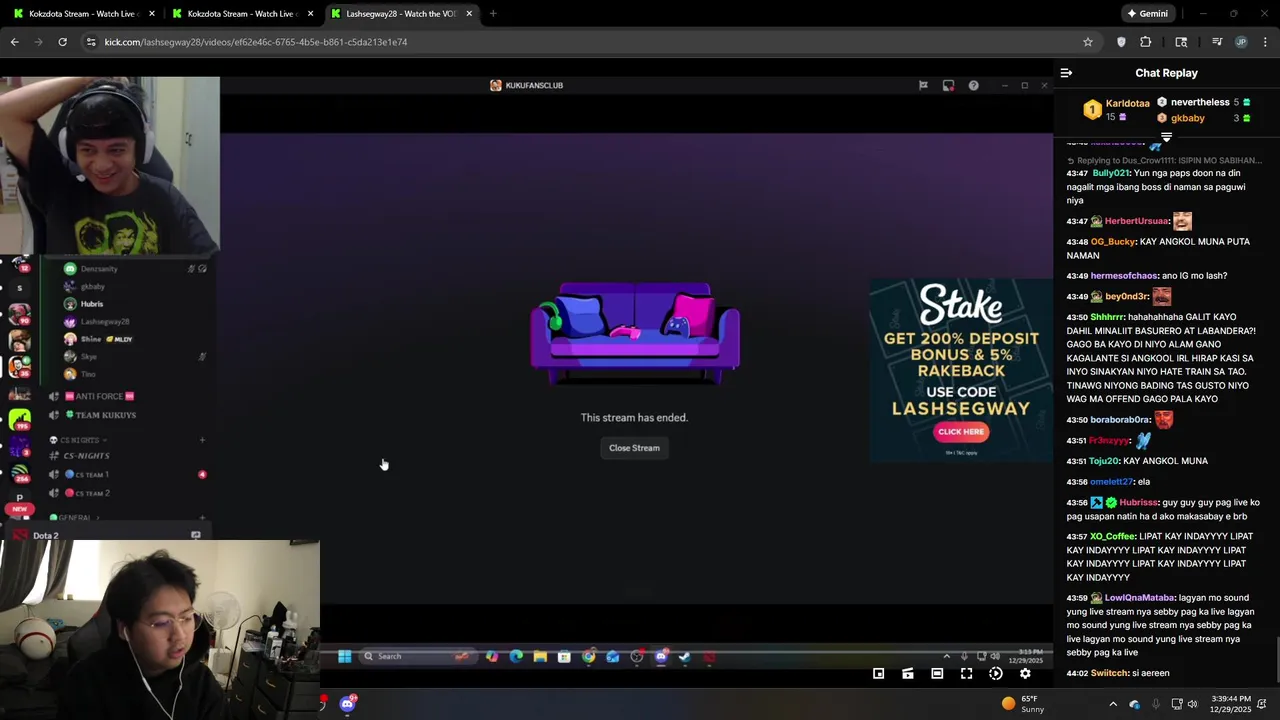The image size is (1280, 720).
Task: Click the Karldotaa top gifter name
Action: tap(1127, 103)
